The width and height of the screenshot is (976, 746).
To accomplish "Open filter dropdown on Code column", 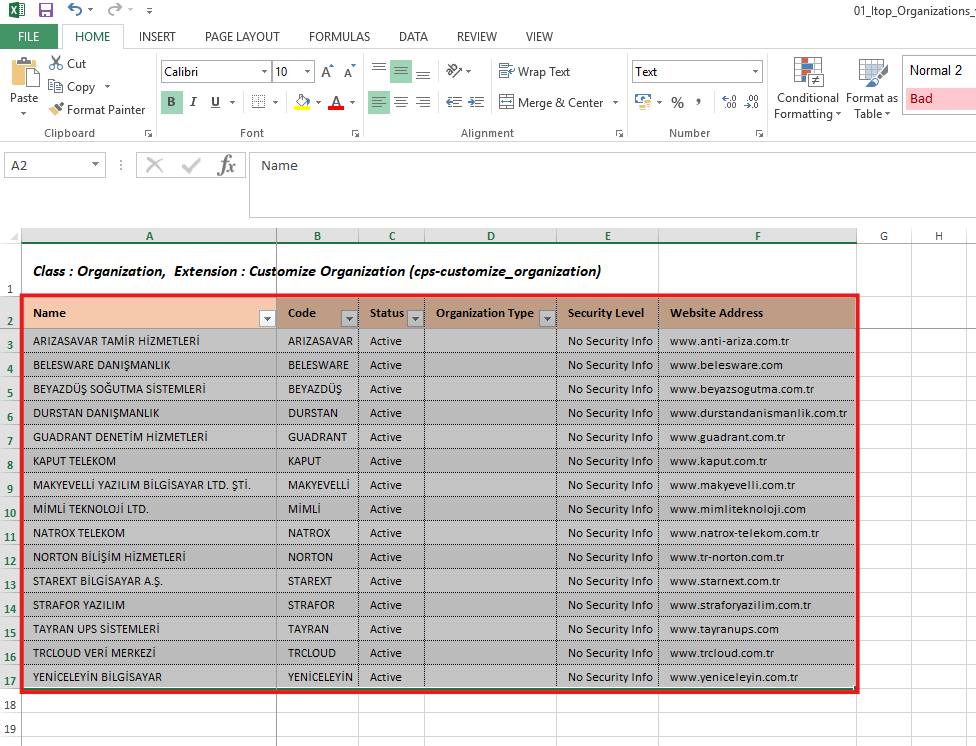I will coord(349,319).
